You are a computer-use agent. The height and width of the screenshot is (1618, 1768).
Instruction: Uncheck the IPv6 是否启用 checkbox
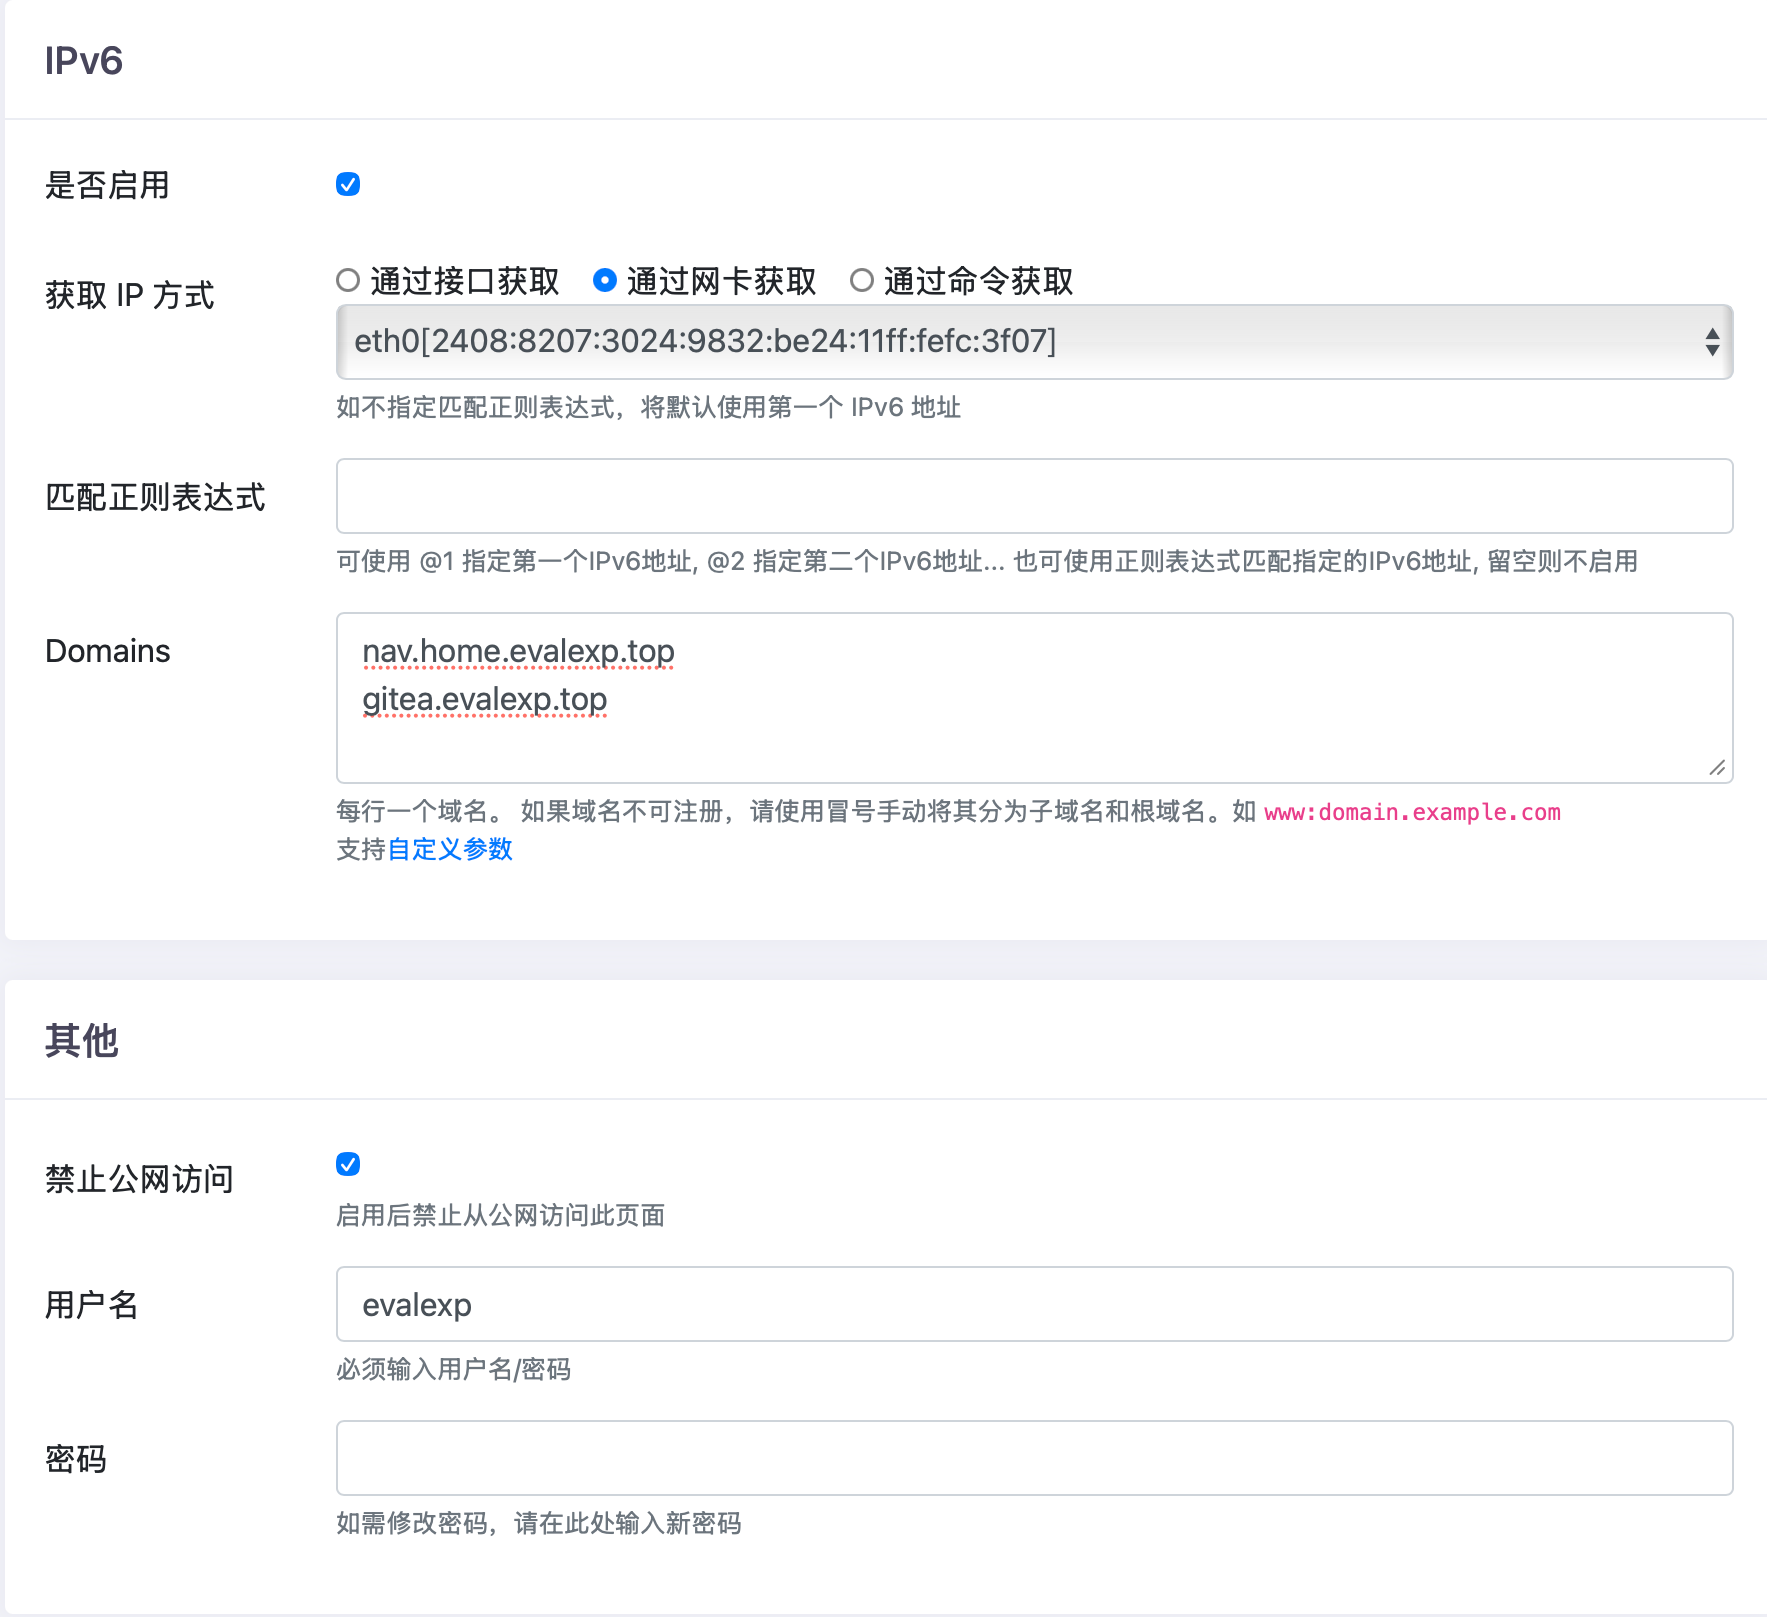[348, 184]
